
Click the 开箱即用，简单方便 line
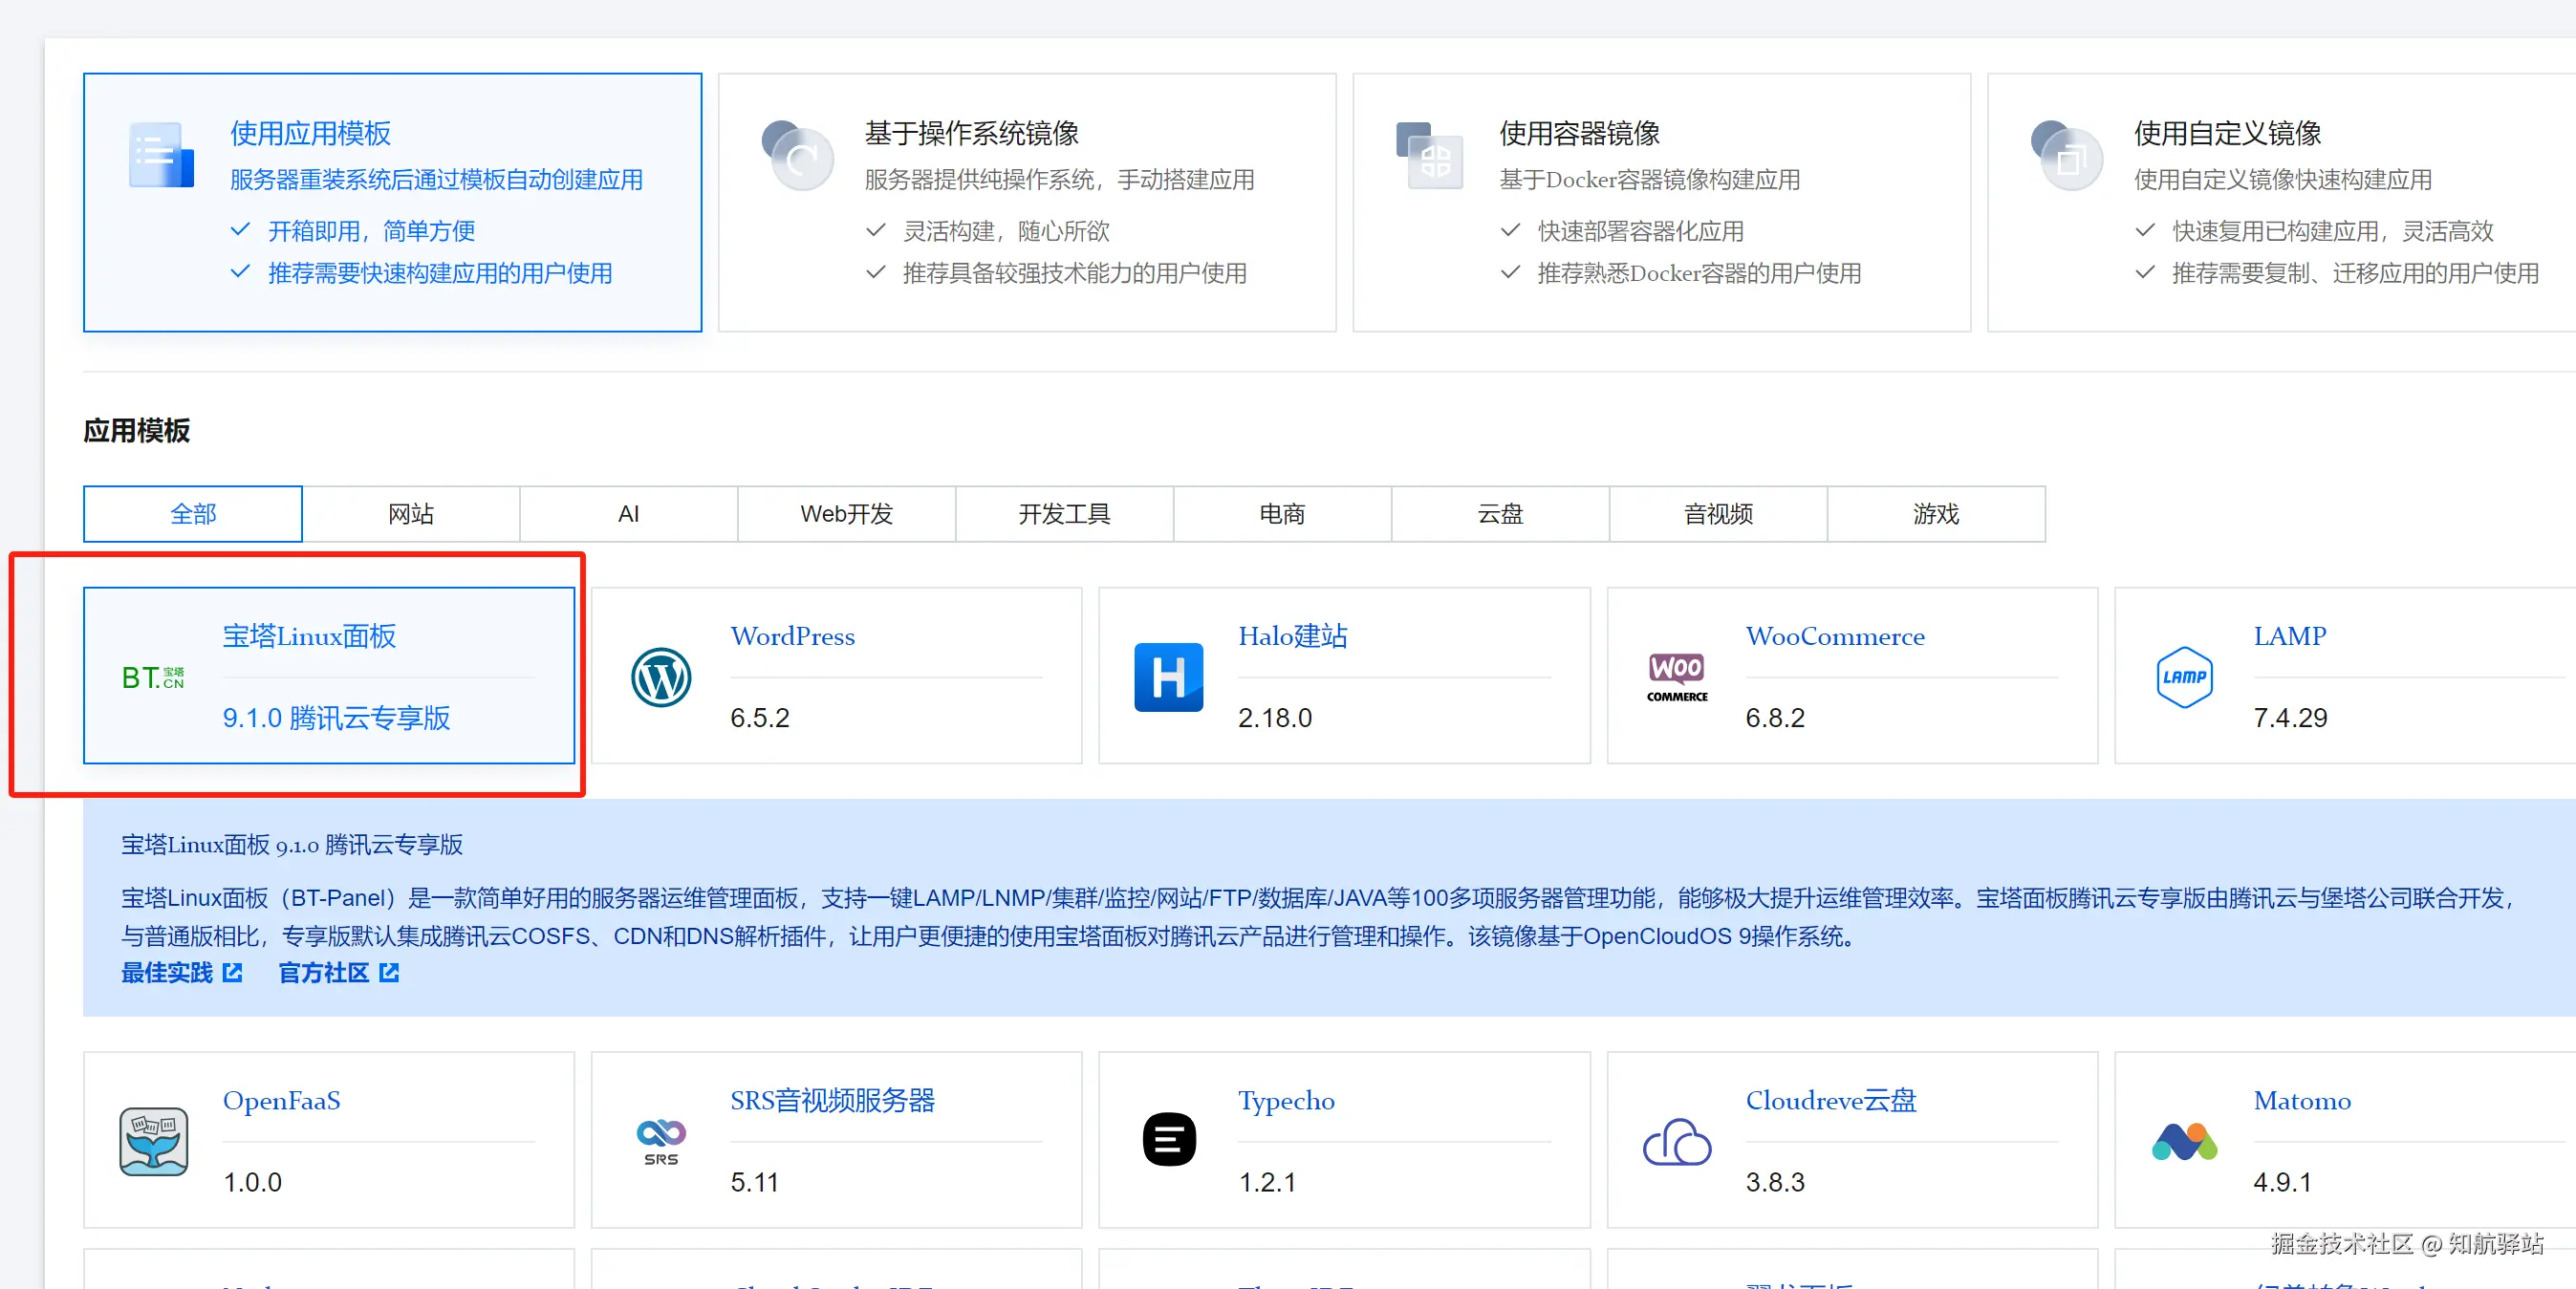click(x=371, y=231)
